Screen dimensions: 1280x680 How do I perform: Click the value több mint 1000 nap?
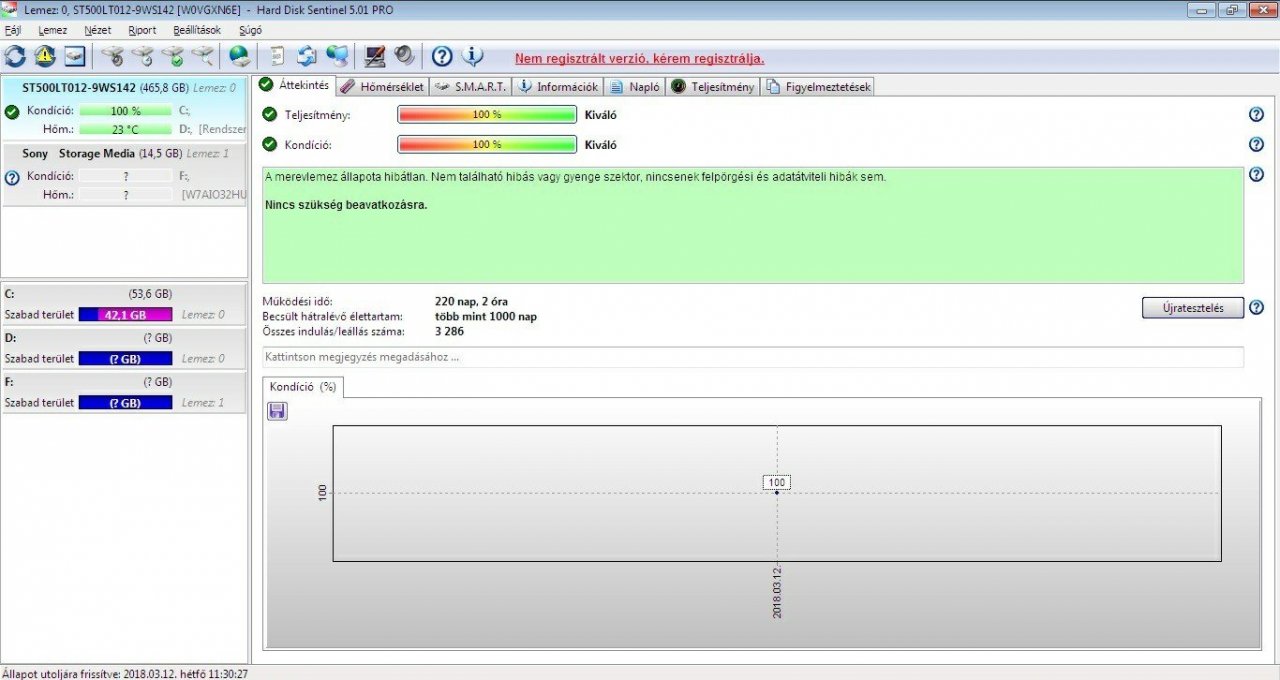click(x=486, y=316)
